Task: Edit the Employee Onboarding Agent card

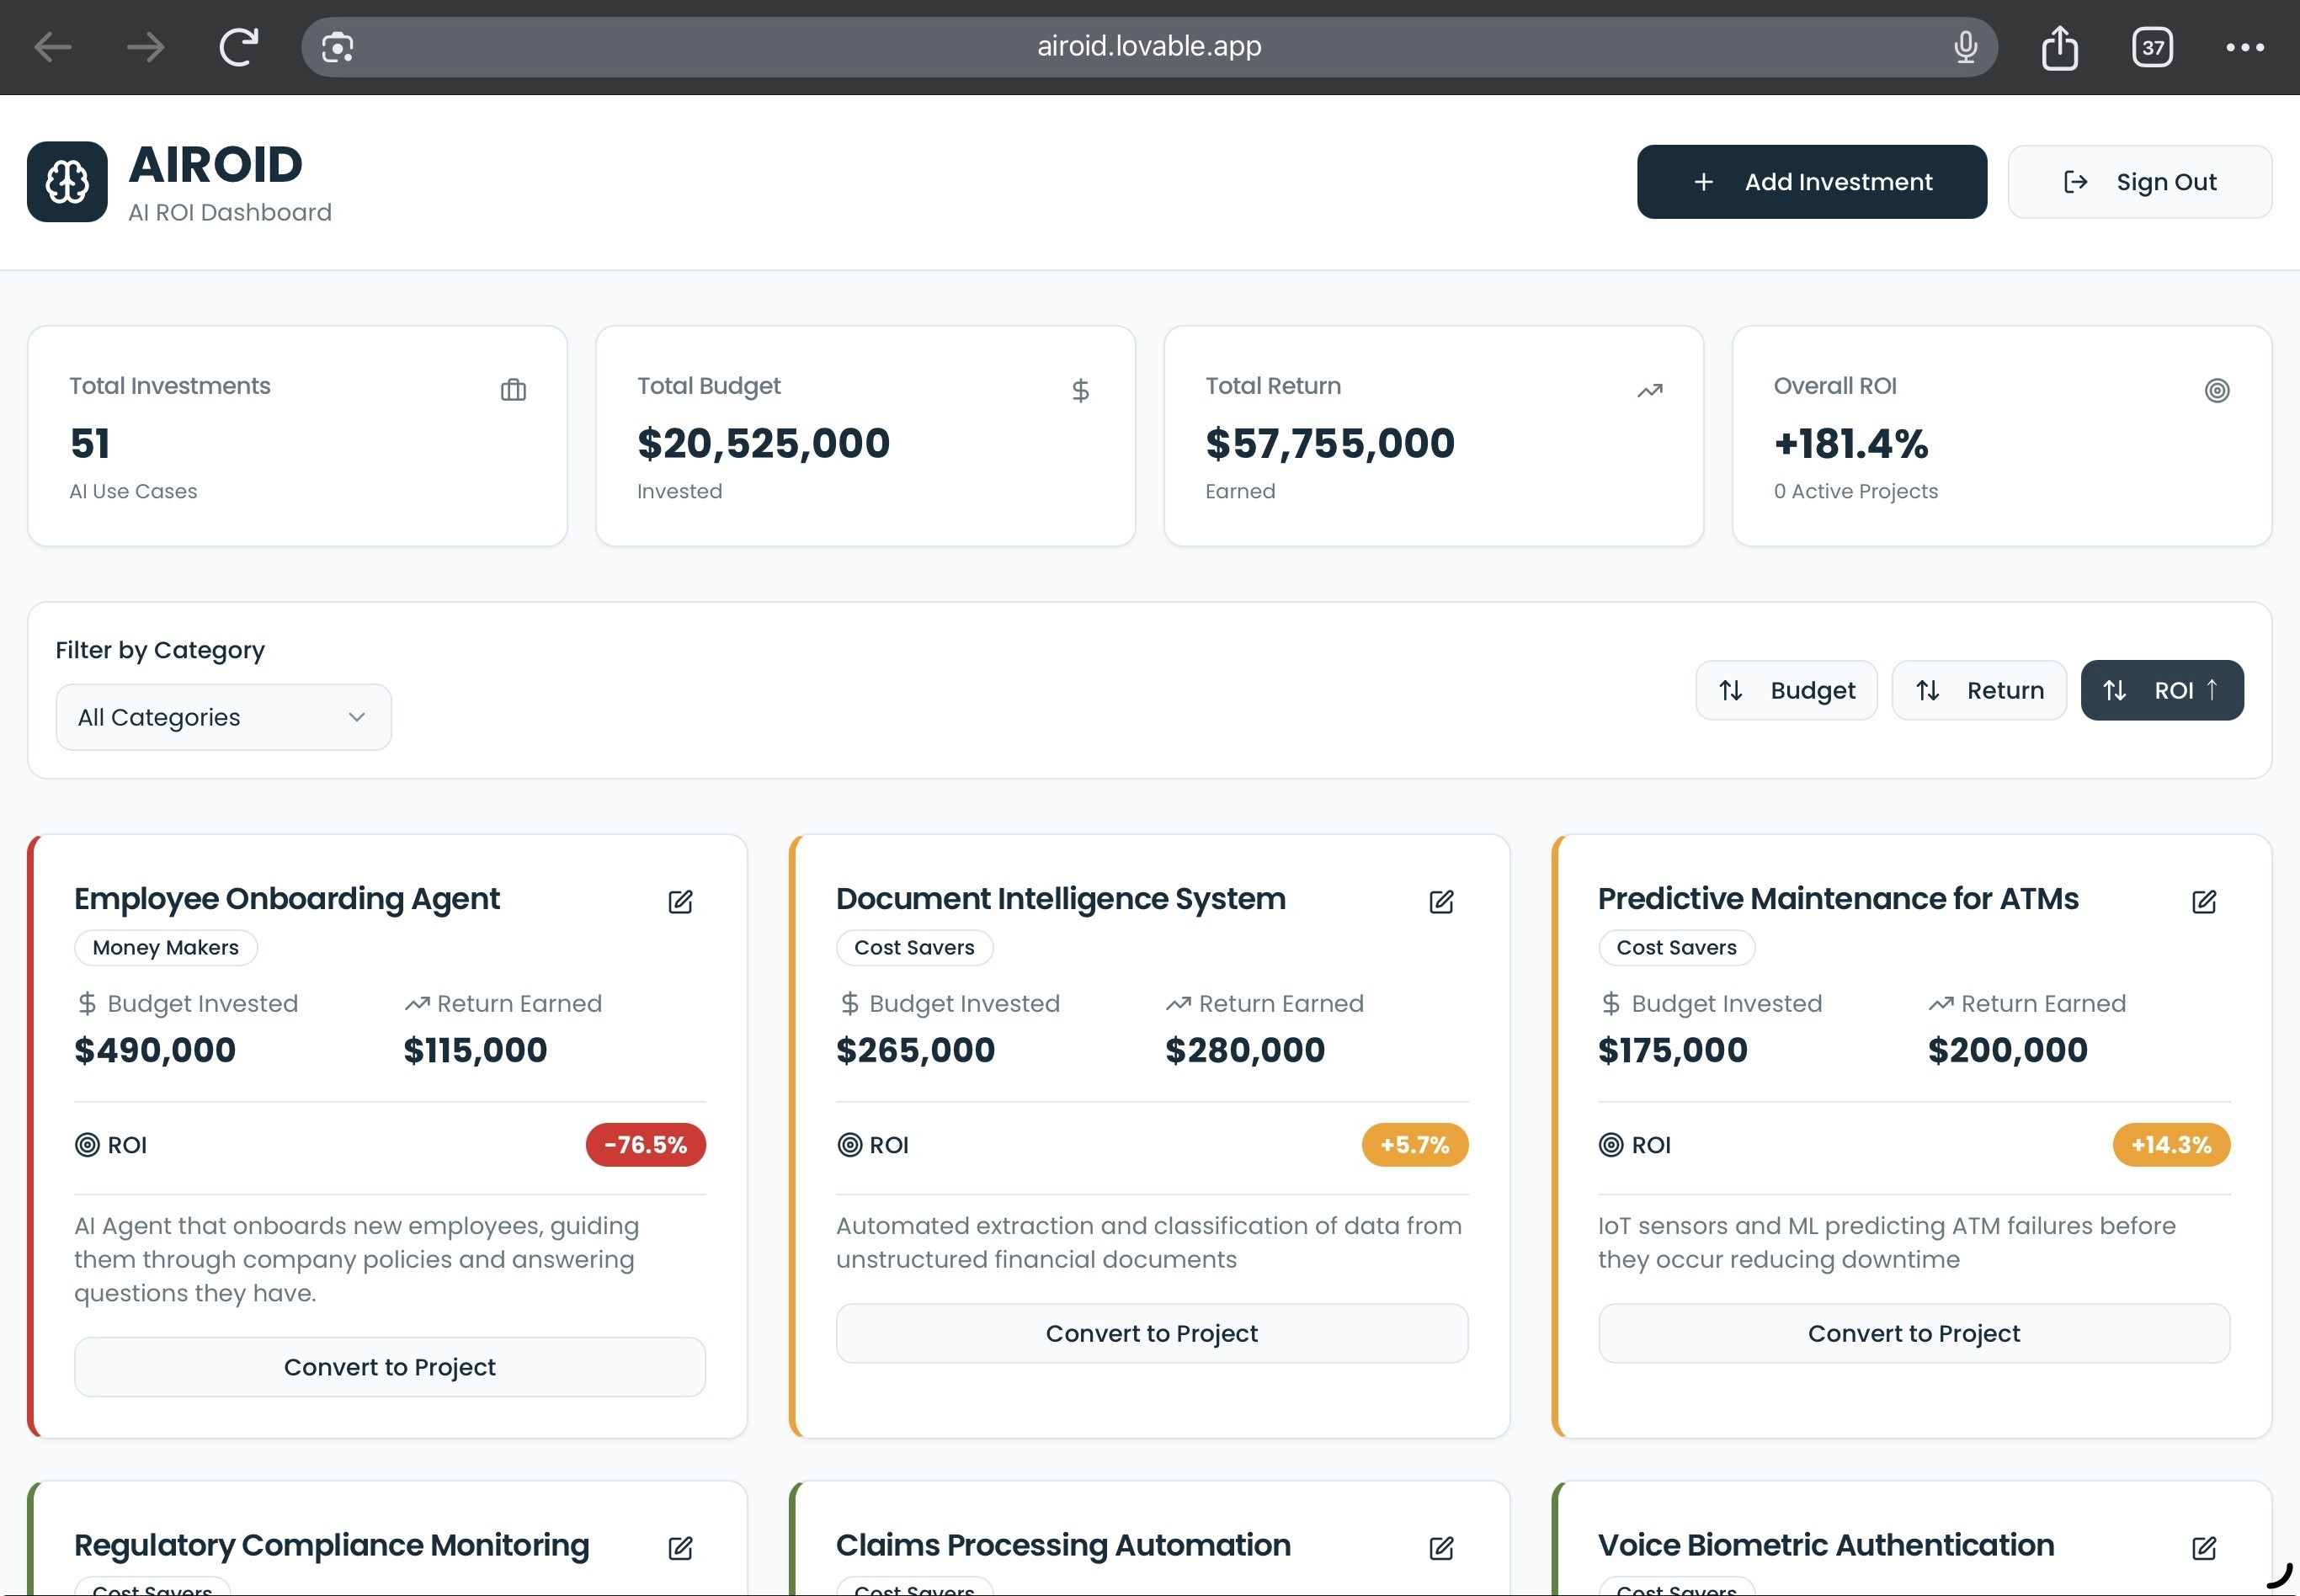Action: (x=680, y=902)
